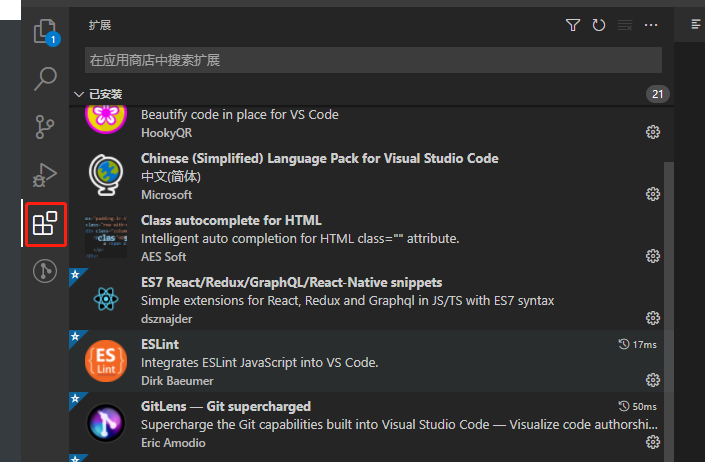The width and height of the screenshot is (705, 462).
Task: Collapse the 已安装 installed section
Action: tap(80, 94)
